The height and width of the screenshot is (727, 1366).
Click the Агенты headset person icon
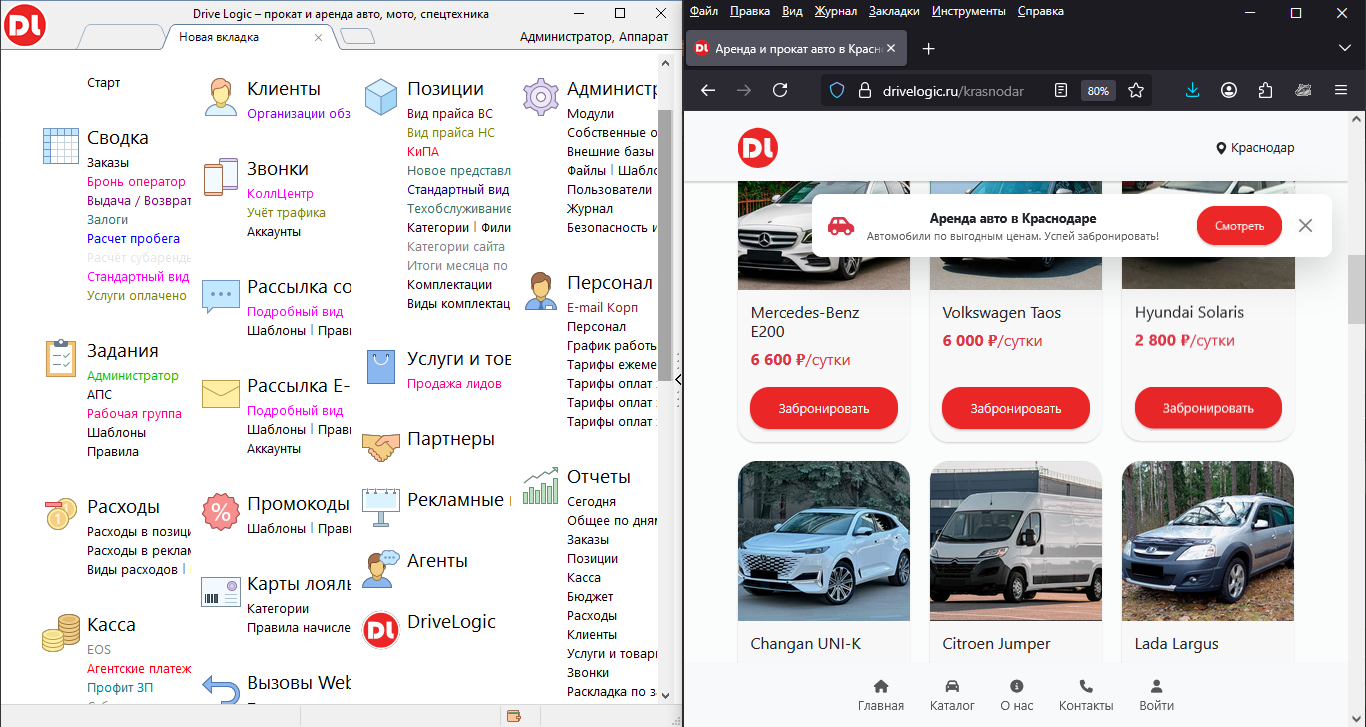coord(381,569)
